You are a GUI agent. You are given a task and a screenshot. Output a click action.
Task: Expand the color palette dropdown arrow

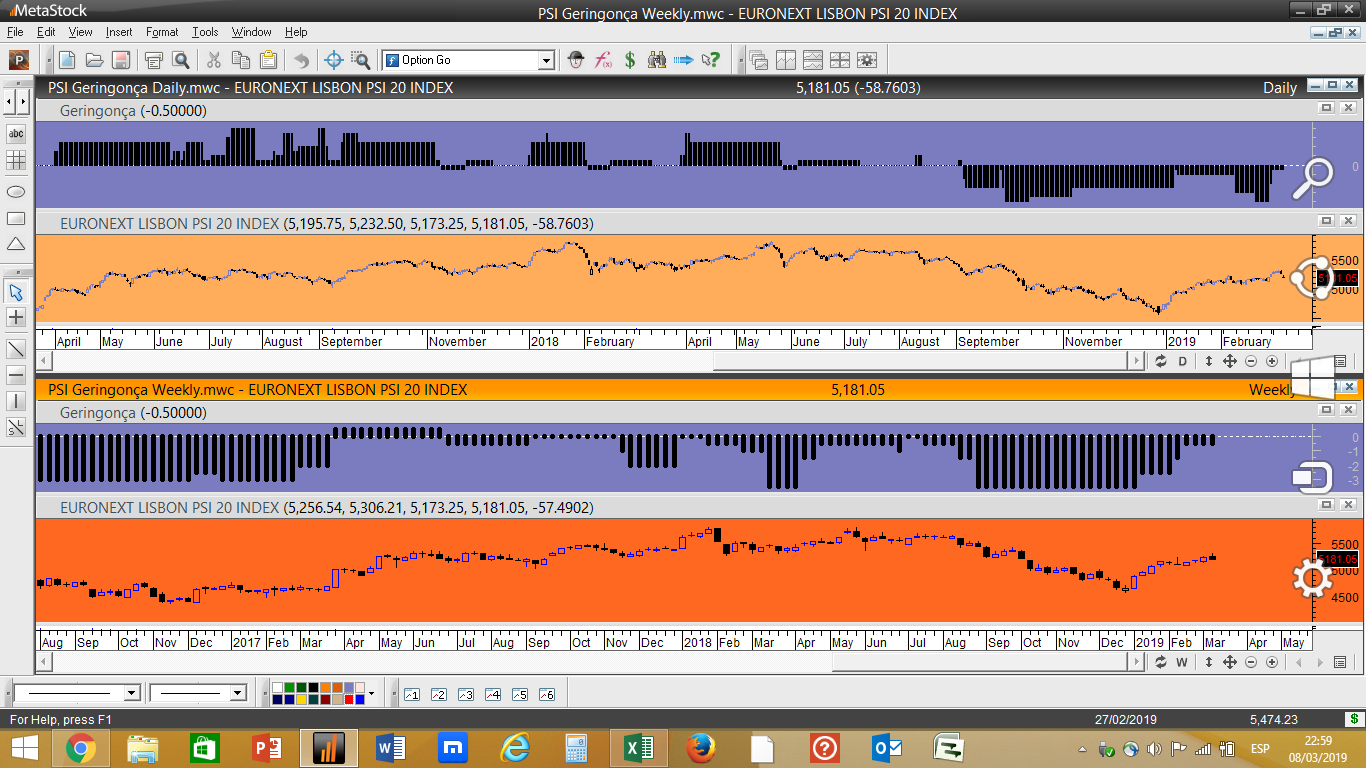[371, 693]
